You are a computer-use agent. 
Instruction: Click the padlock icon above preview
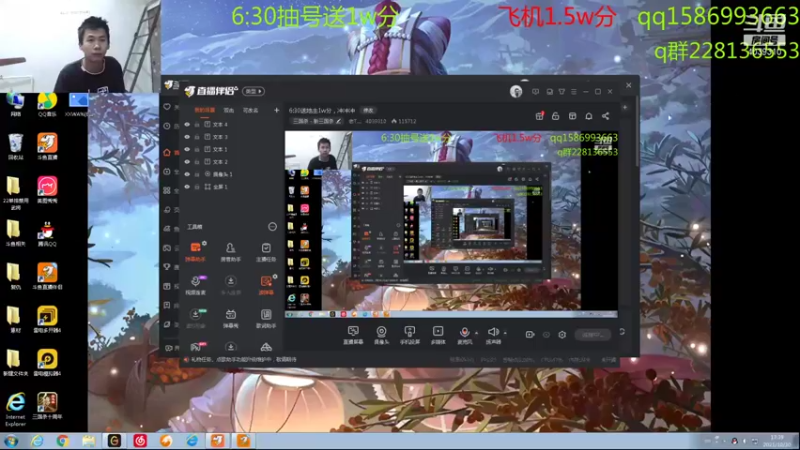556,116
